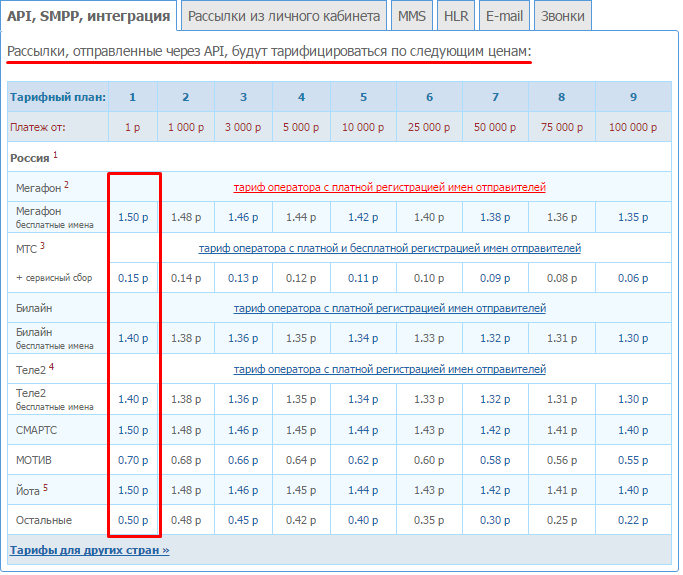683x575 pixels.
Task: Click the СМАРТС row label
Action: (x=36, y=430)
